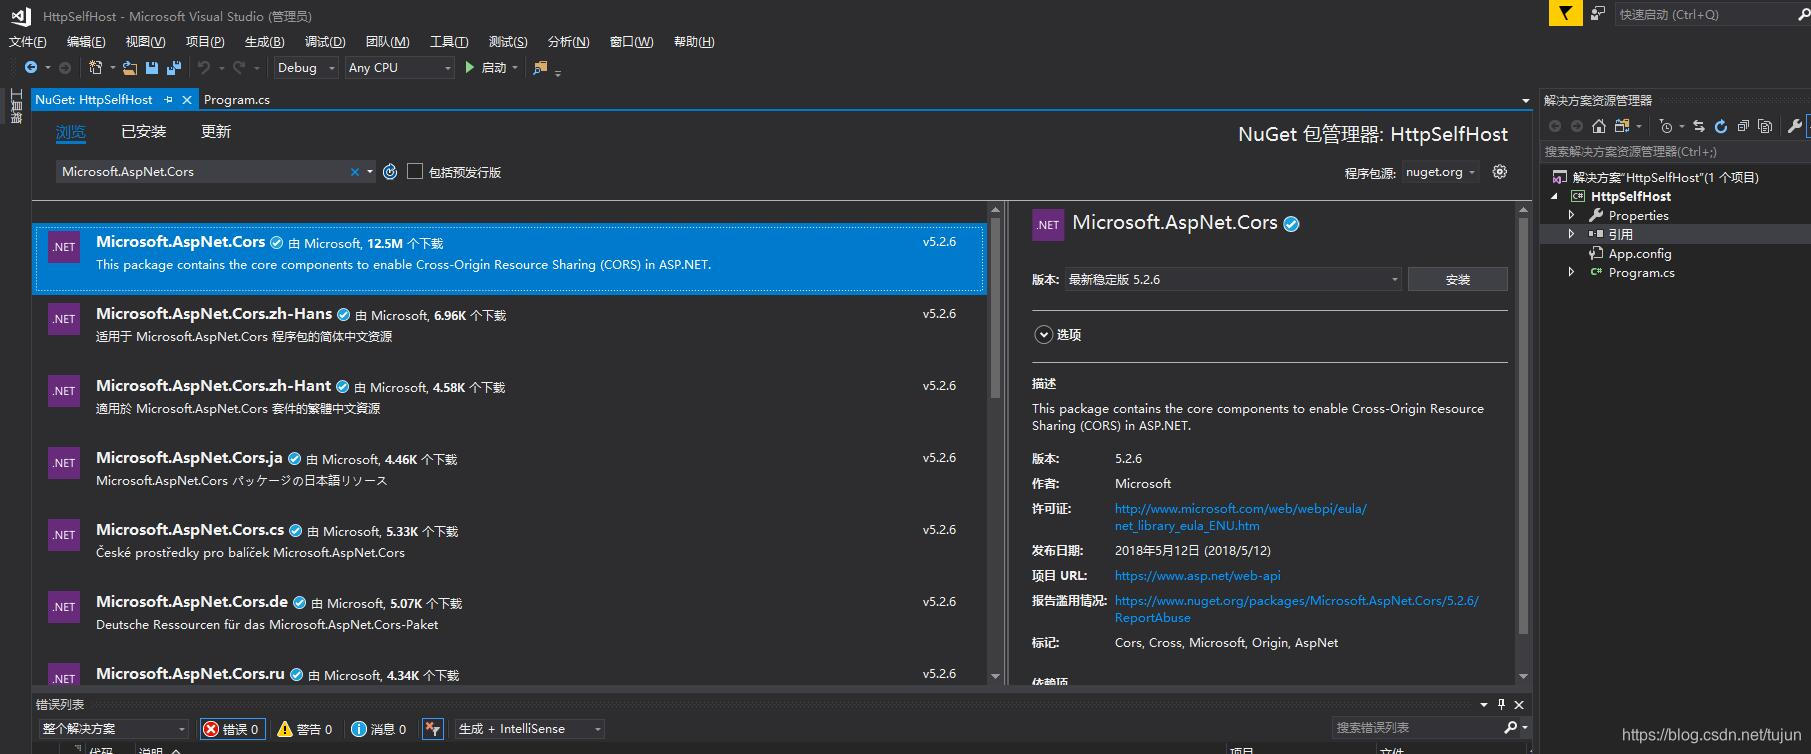Open package source nuget.org dropdown

1440,172
